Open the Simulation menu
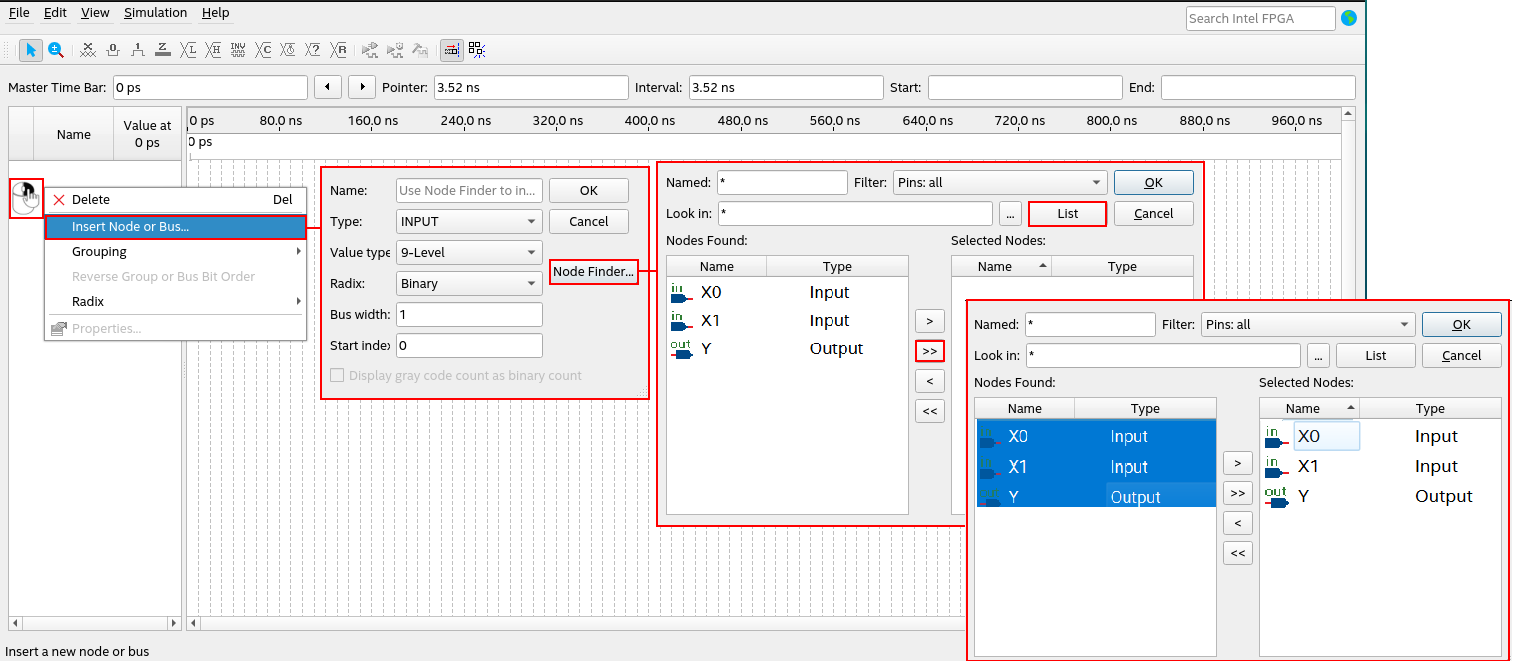This screenshot has width=1513, height=661. pyautogui.click(x=155, y=13)
